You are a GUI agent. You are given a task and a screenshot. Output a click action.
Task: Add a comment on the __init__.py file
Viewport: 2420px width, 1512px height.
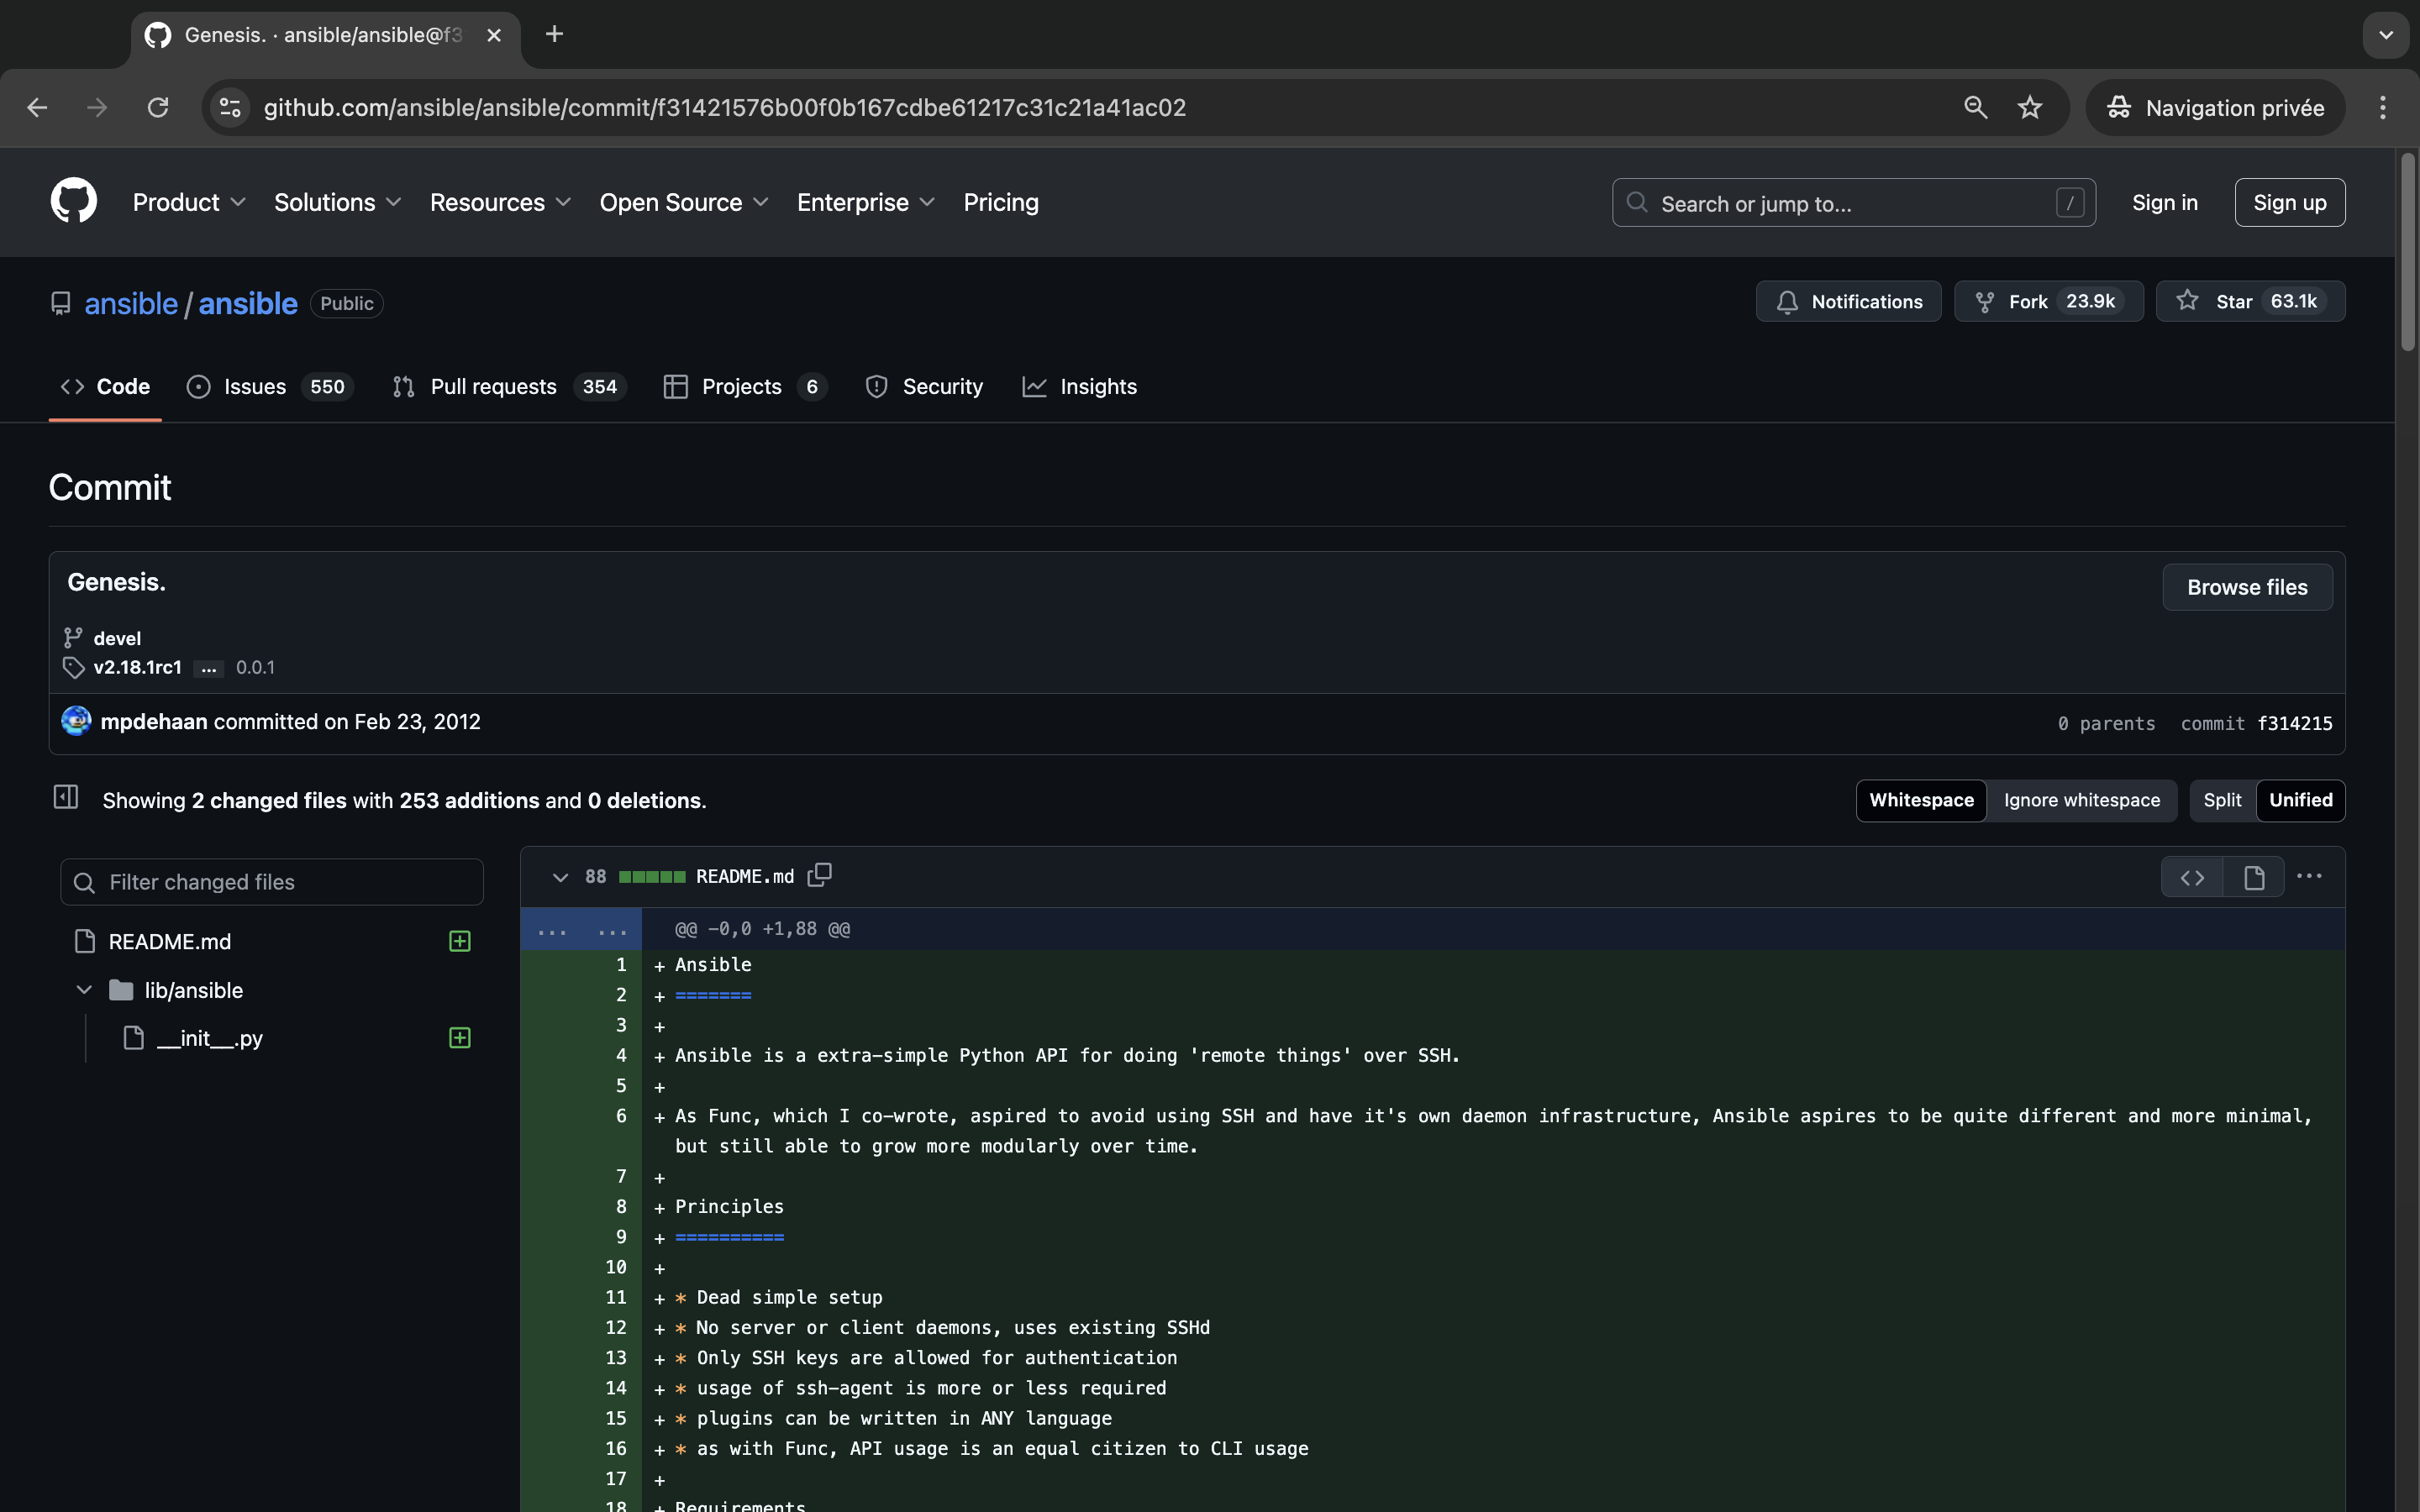pyautogui.click(x=458, y=1038)
